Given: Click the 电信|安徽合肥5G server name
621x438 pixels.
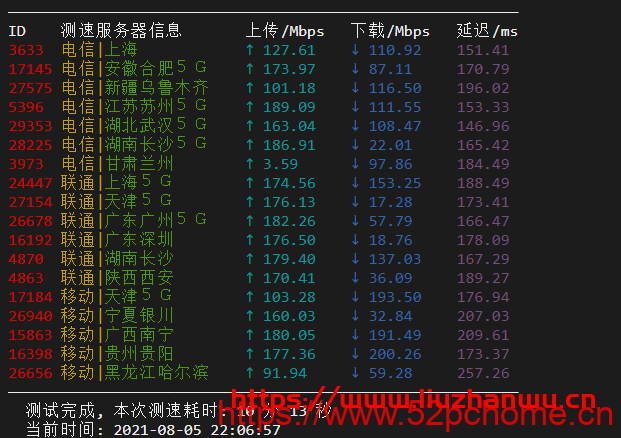Looking at the screenshot, I should [x=134, y=69].
